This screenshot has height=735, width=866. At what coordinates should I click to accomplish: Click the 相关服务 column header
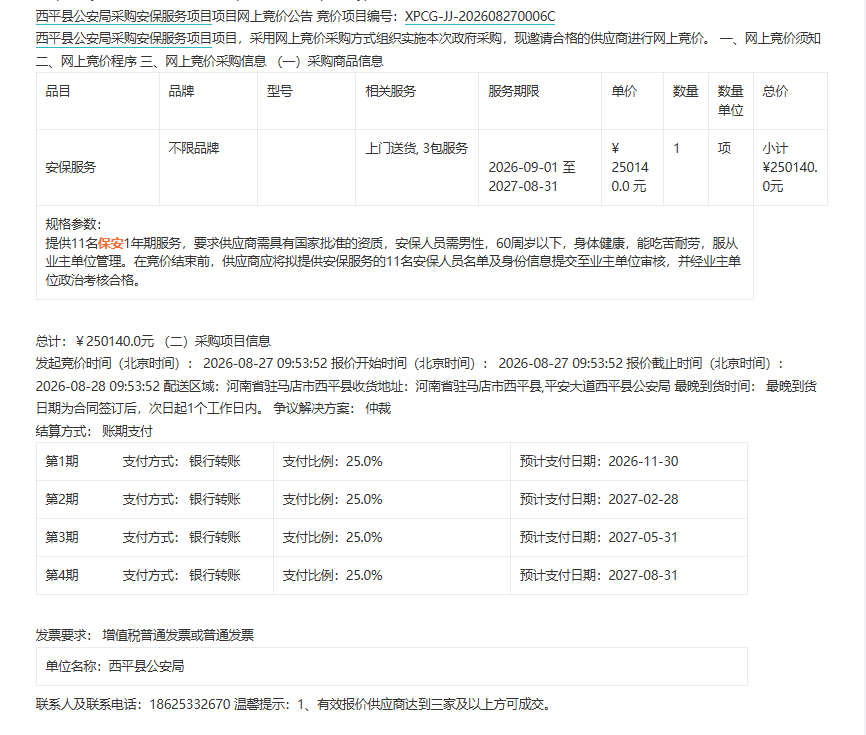(x=390, y=91)
